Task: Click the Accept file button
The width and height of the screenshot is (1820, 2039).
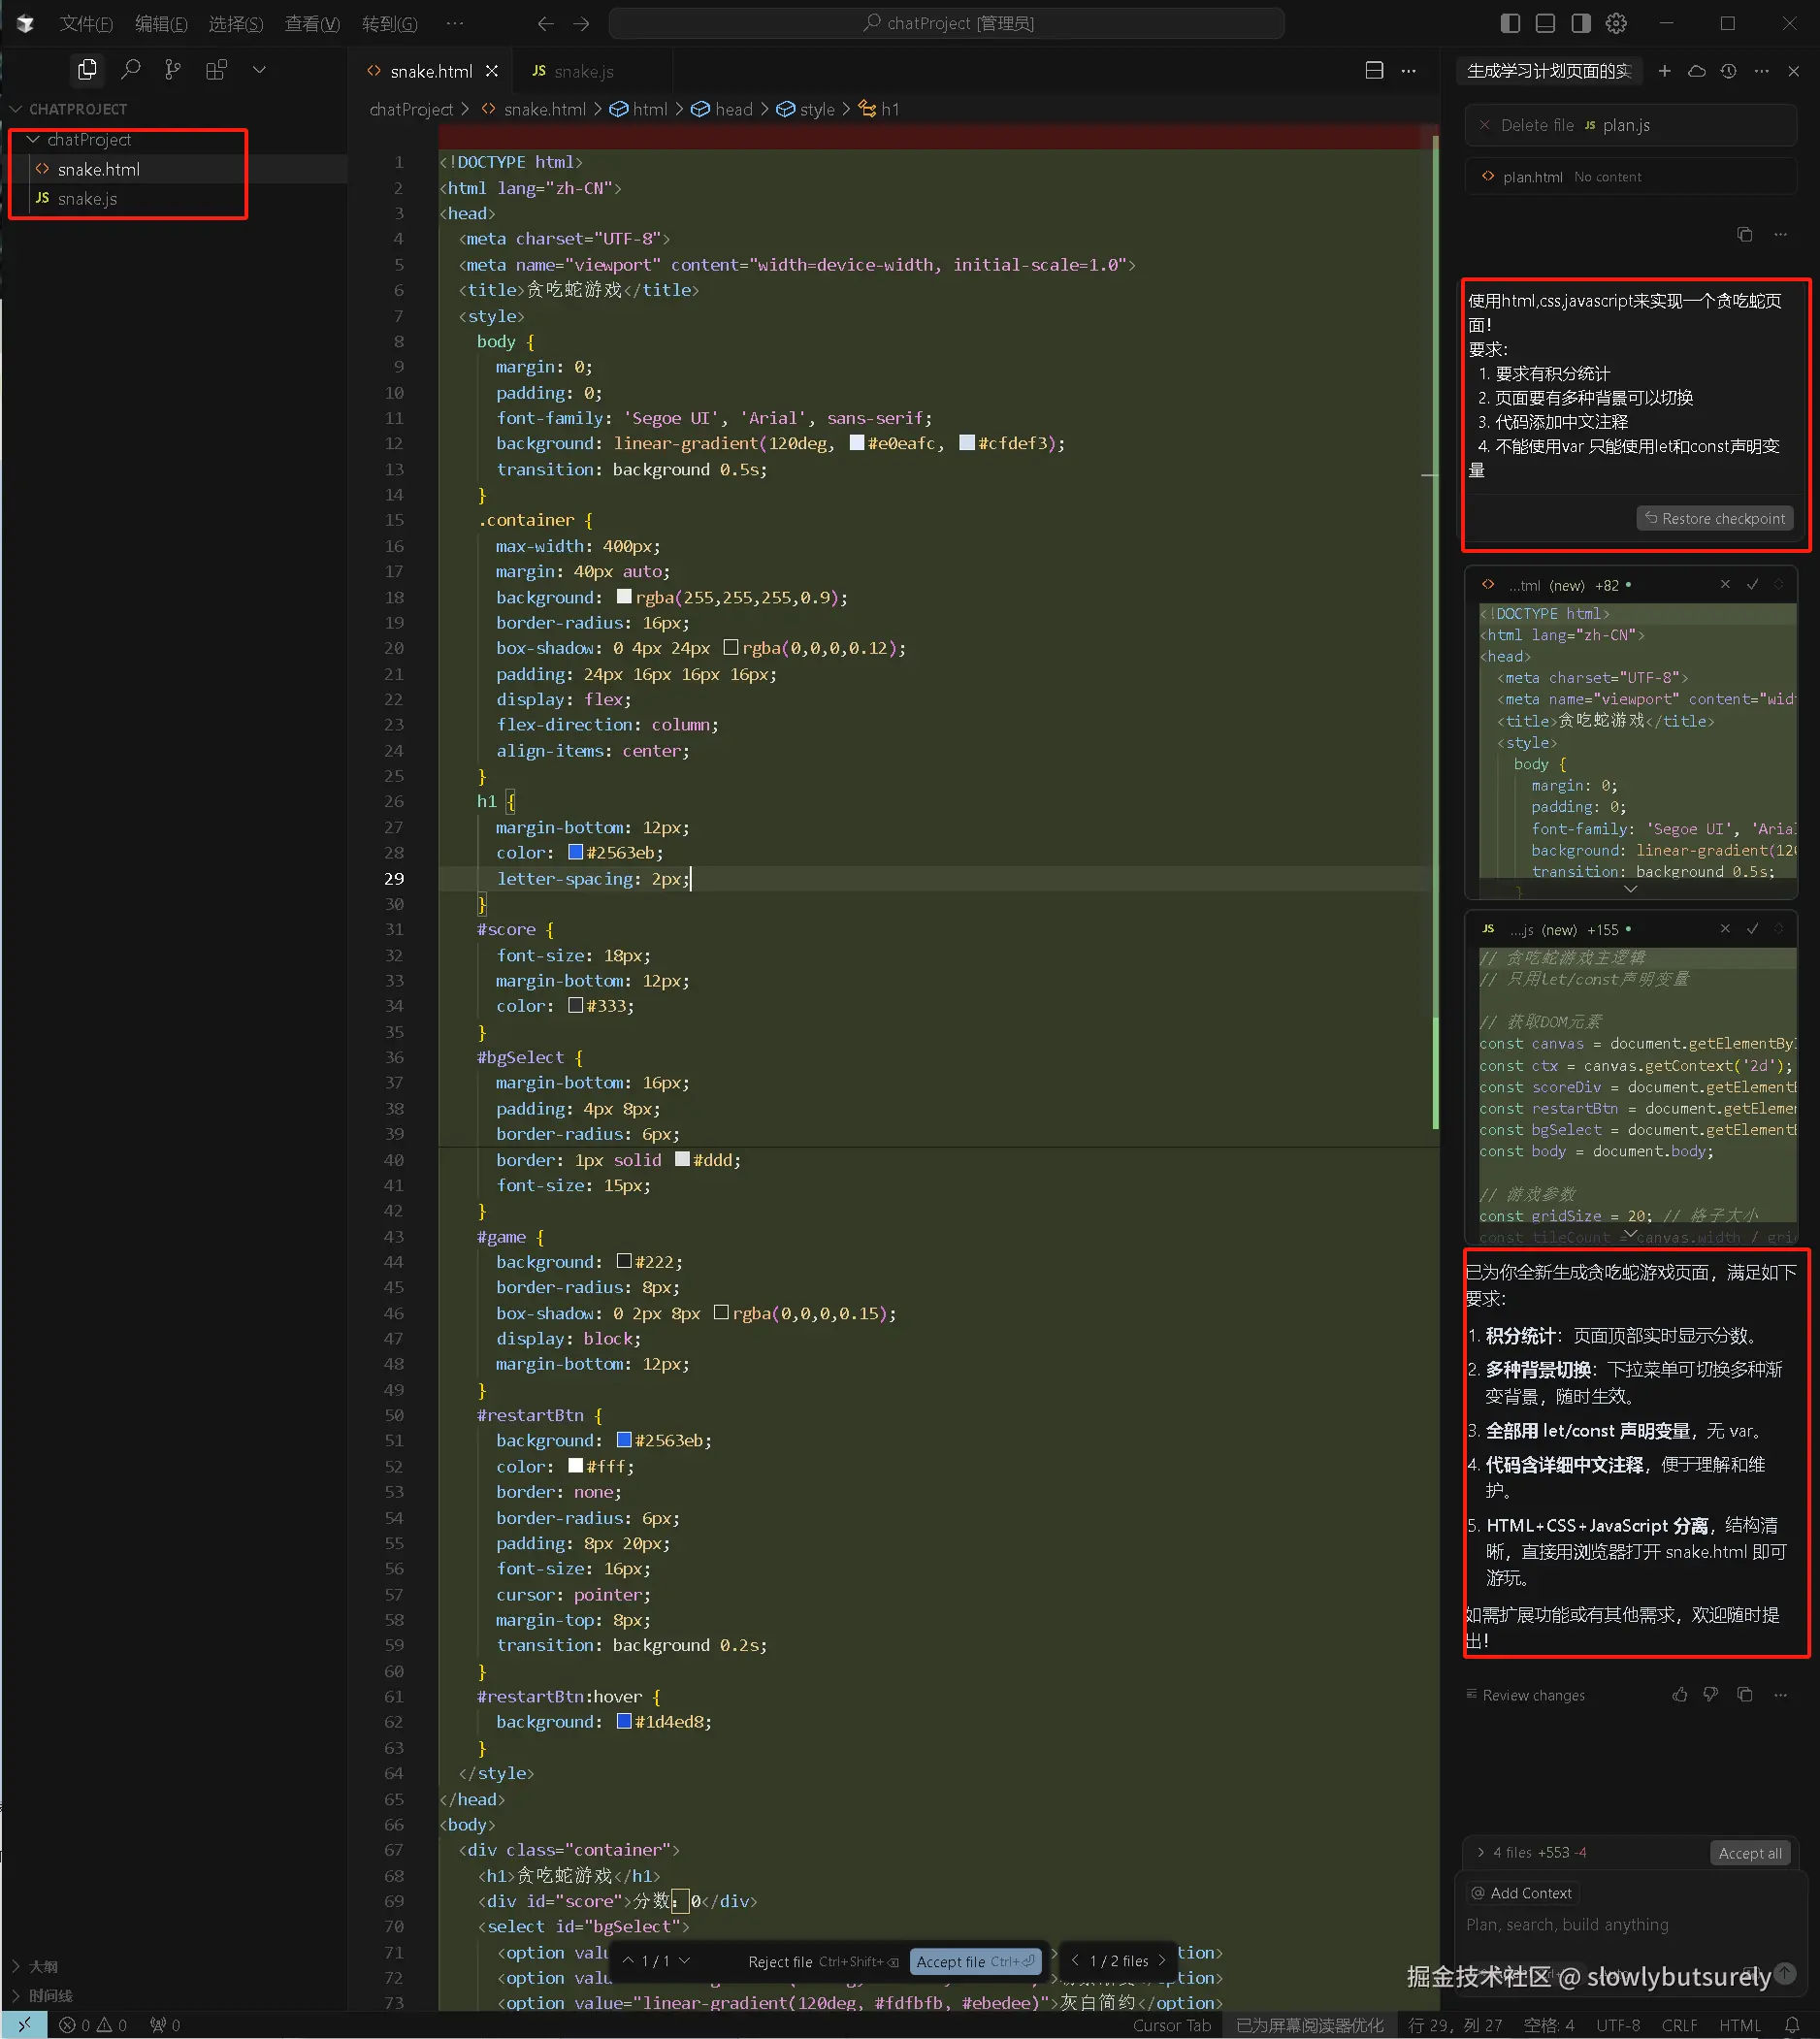Action: [x=975, y=1961]
